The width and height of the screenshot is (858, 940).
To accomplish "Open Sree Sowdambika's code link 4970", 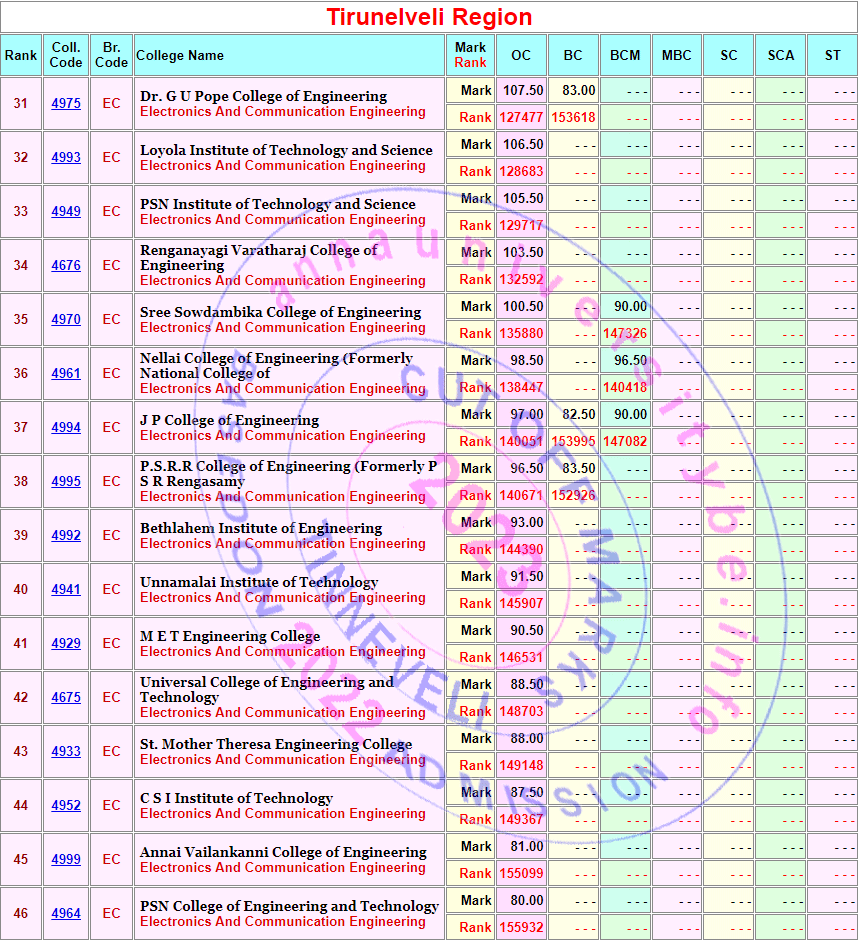I will (66, 320).
